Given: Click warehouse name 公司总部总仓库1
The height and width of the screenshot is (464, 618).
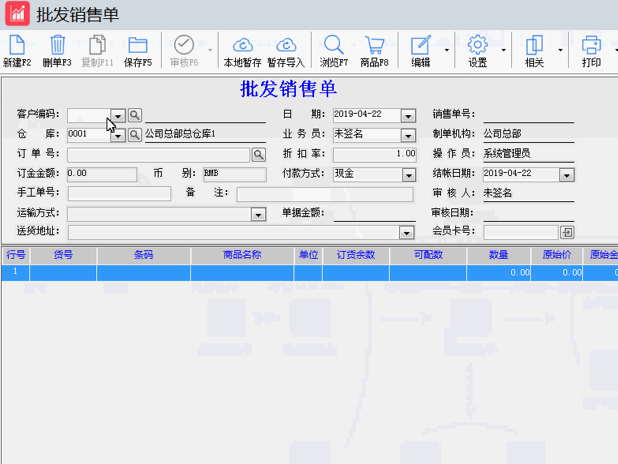Looking at the screenshot, I should 180,134.
